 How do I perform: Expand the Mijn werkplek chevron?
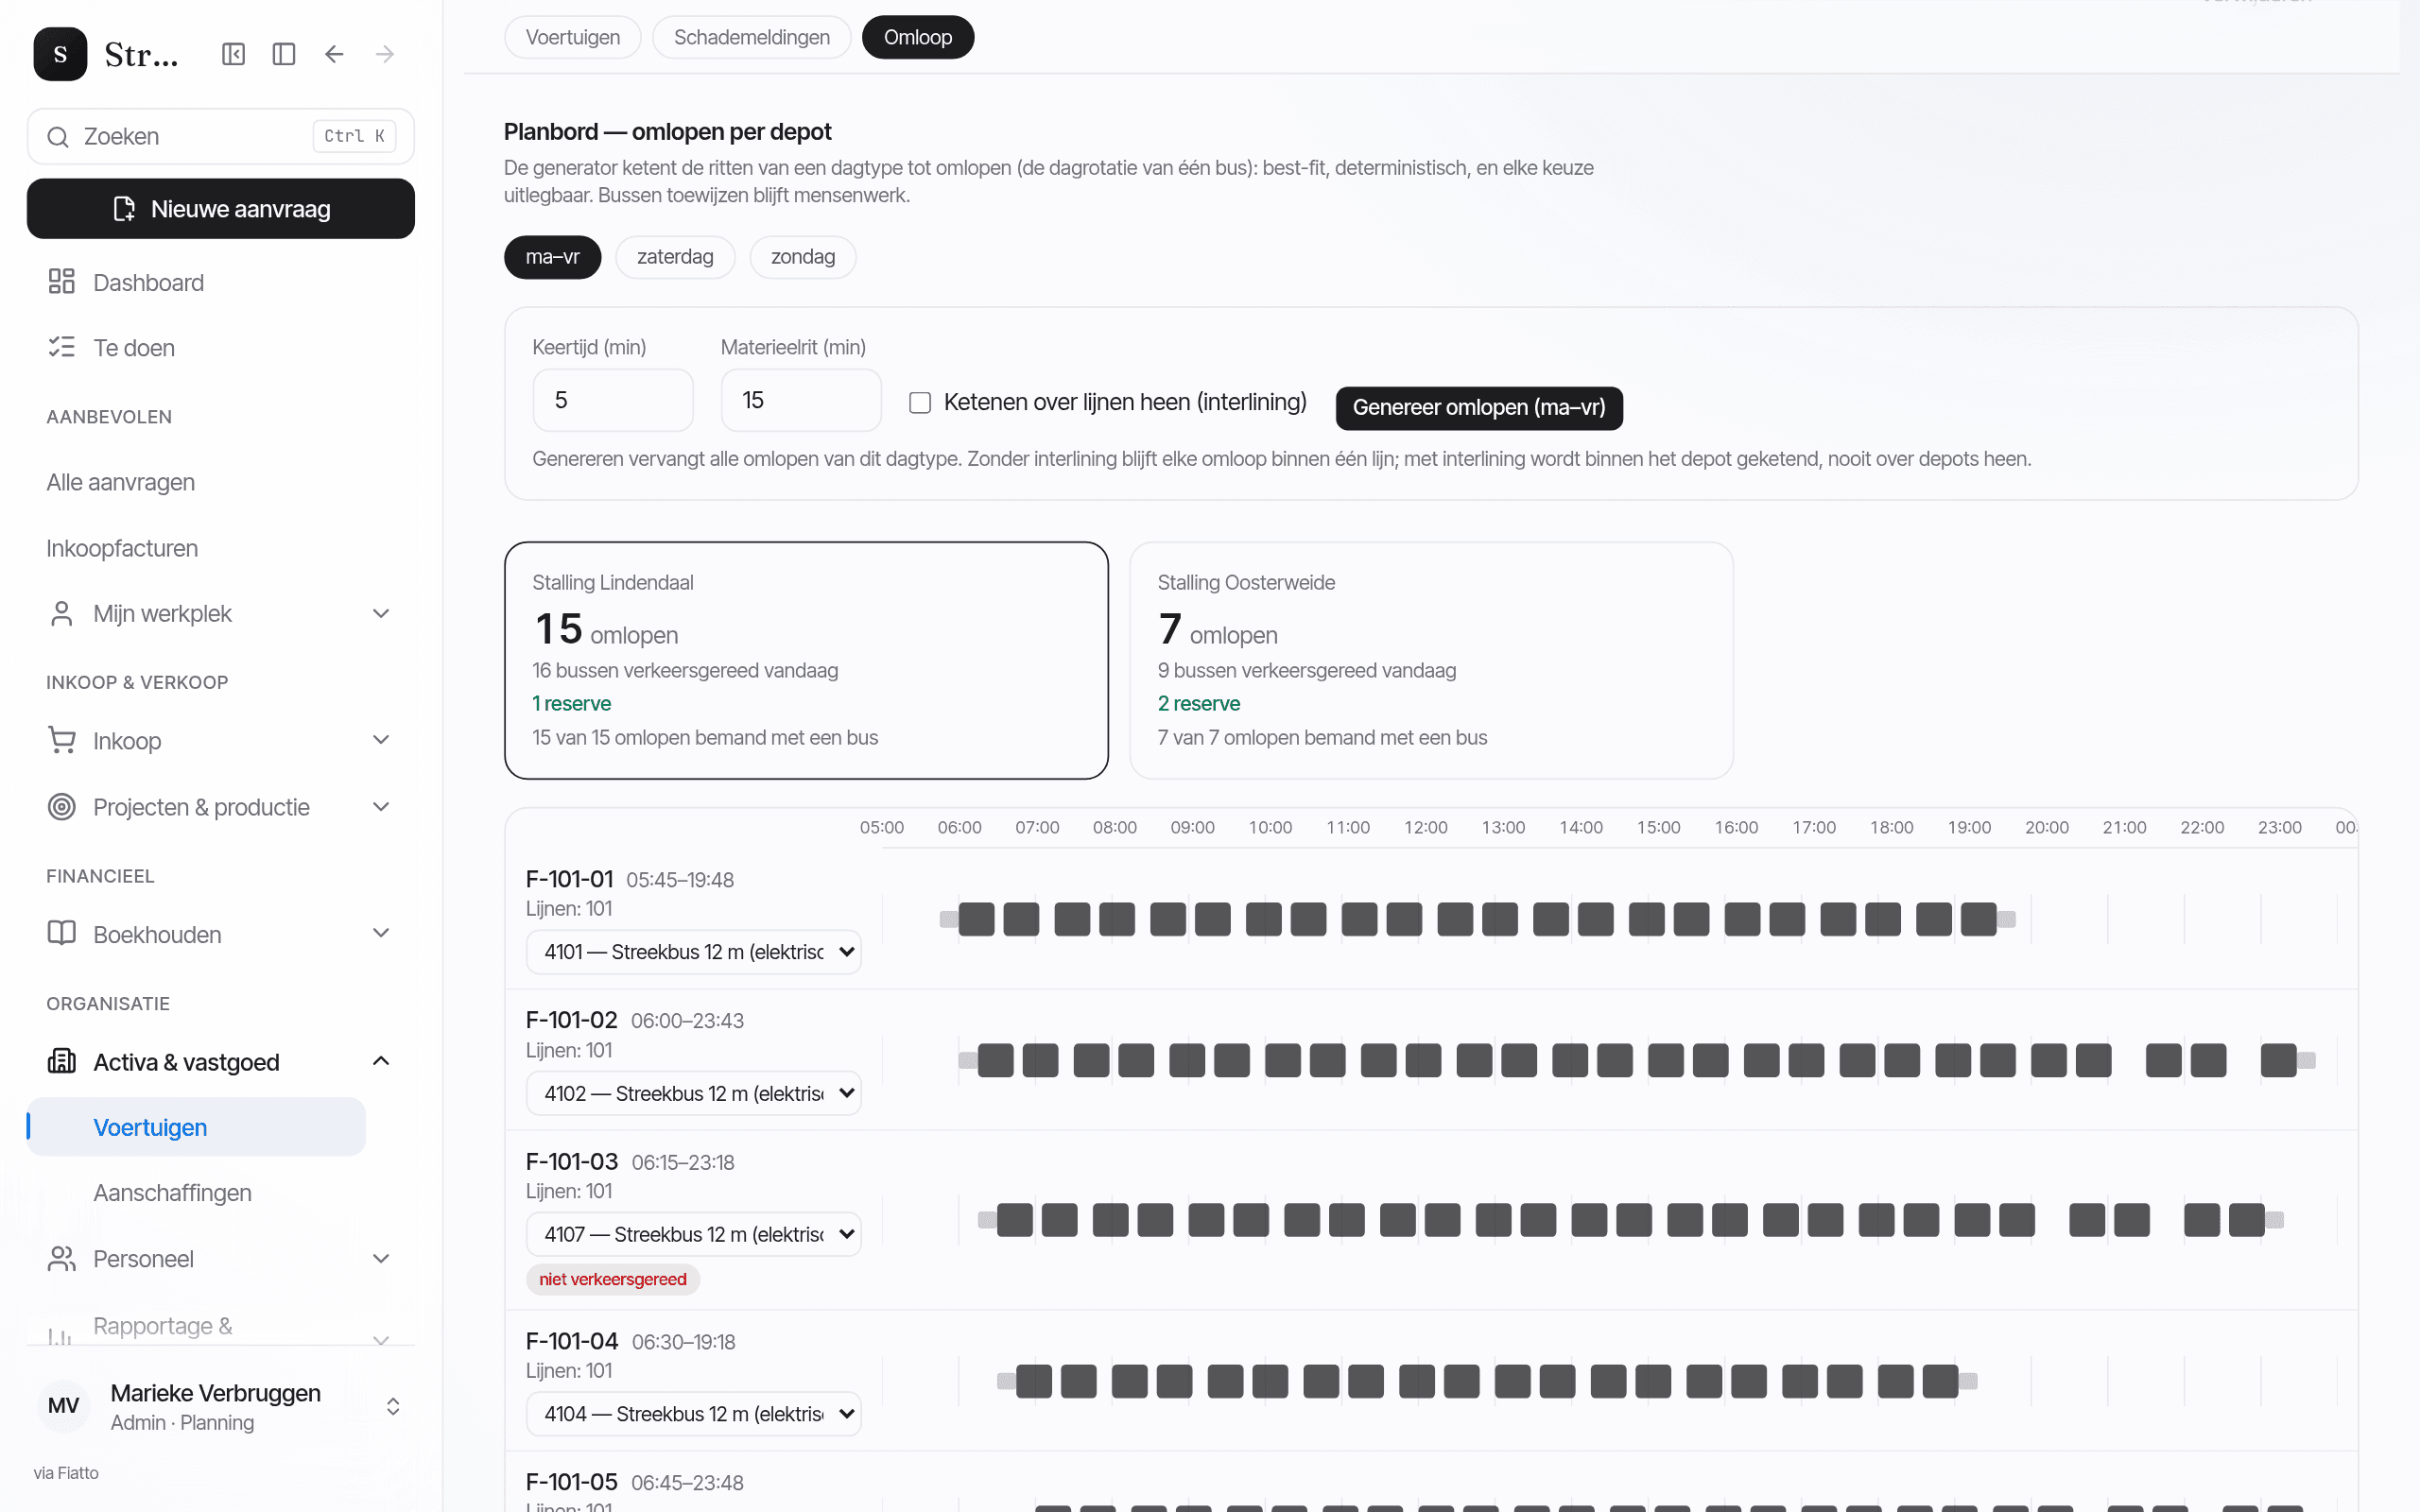click(381, 613)
